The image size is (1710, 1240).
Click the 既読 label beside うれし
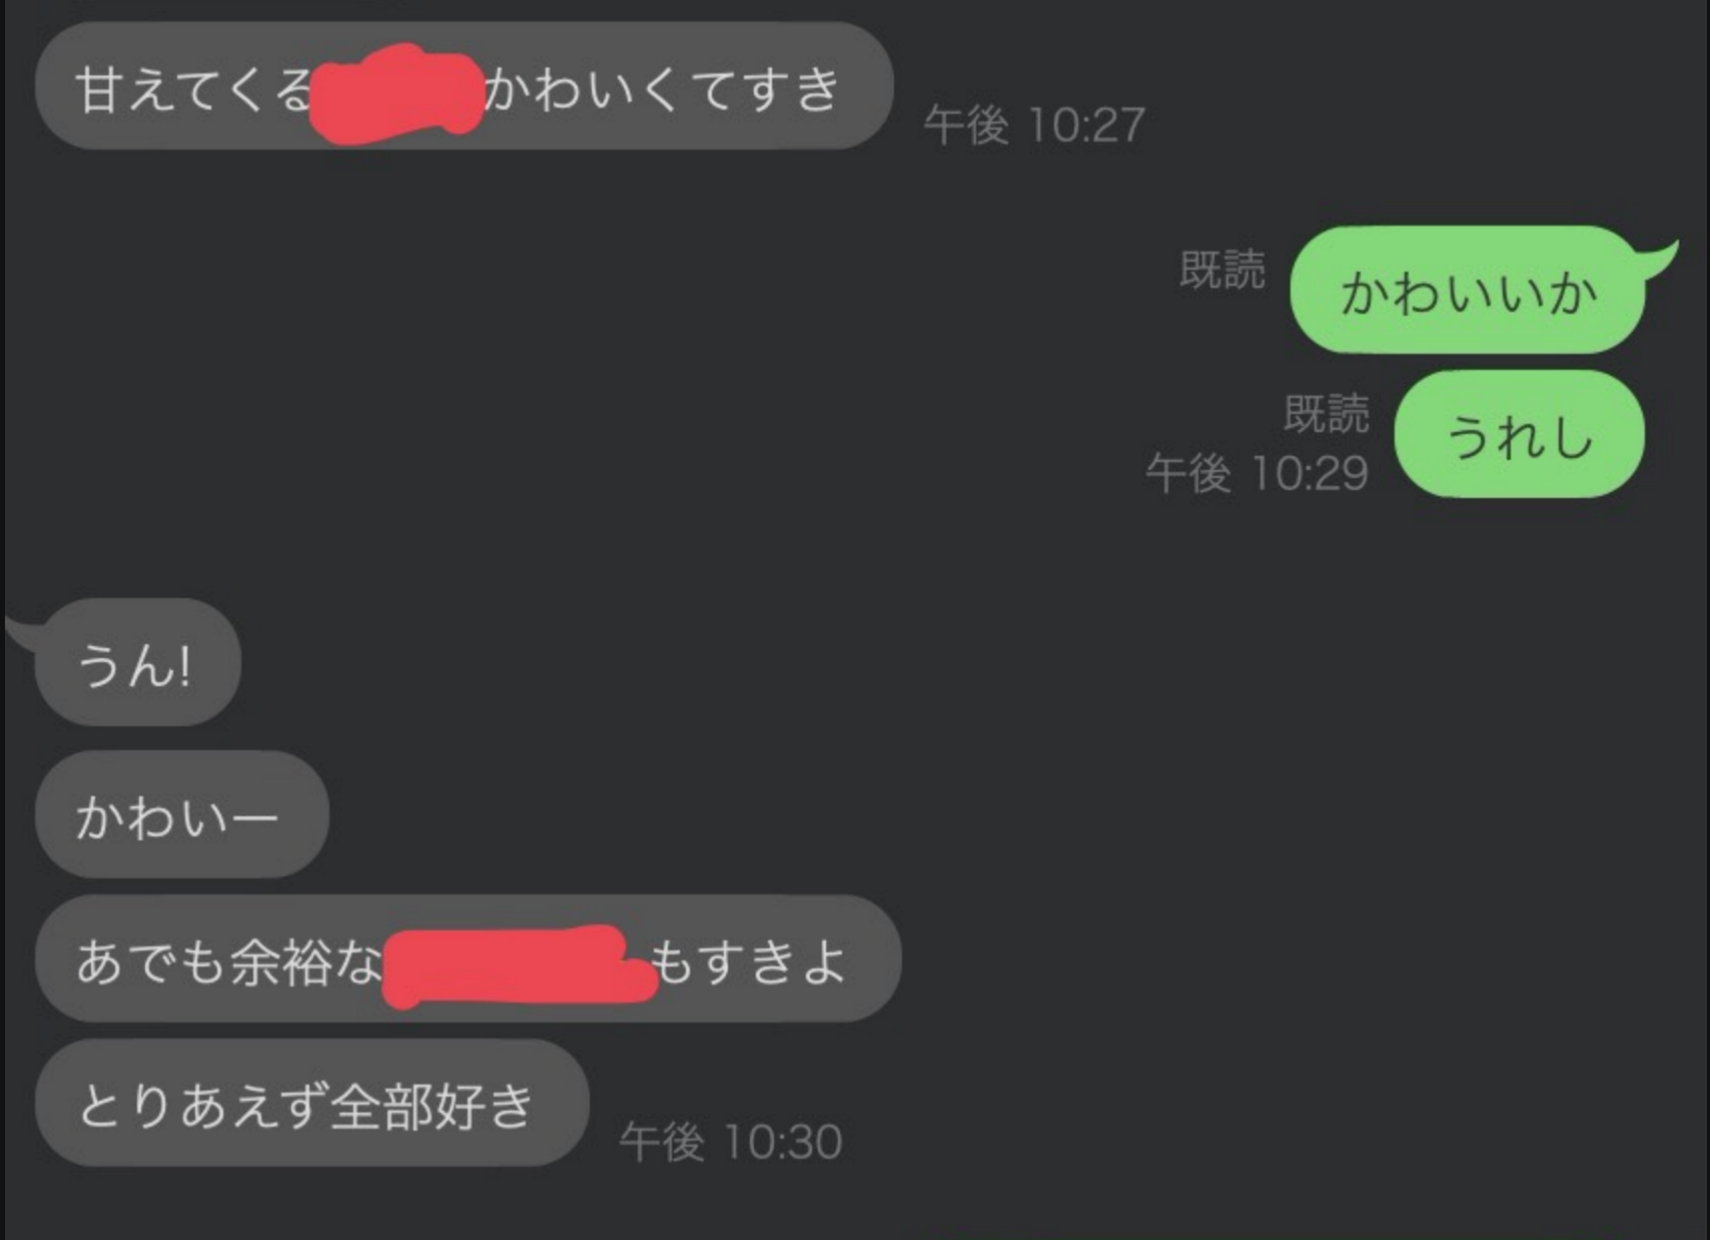pos(1326,413)
